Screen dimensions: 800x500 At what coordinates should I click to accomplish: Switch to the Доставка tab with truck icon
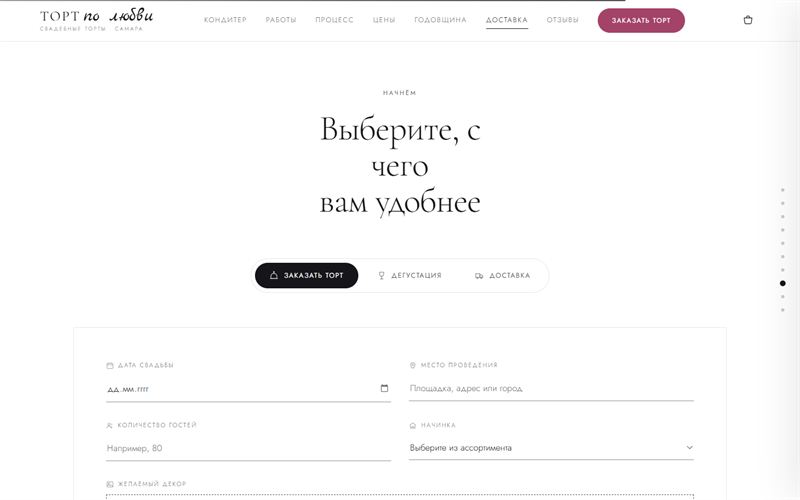503,276
